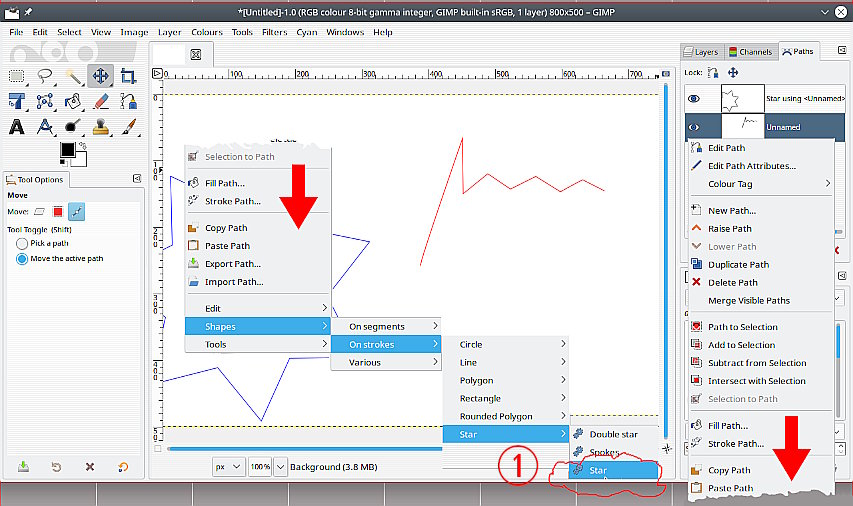Select the Clone stamp tool
This screenshot has width=853, height=506.
point(100,127)
